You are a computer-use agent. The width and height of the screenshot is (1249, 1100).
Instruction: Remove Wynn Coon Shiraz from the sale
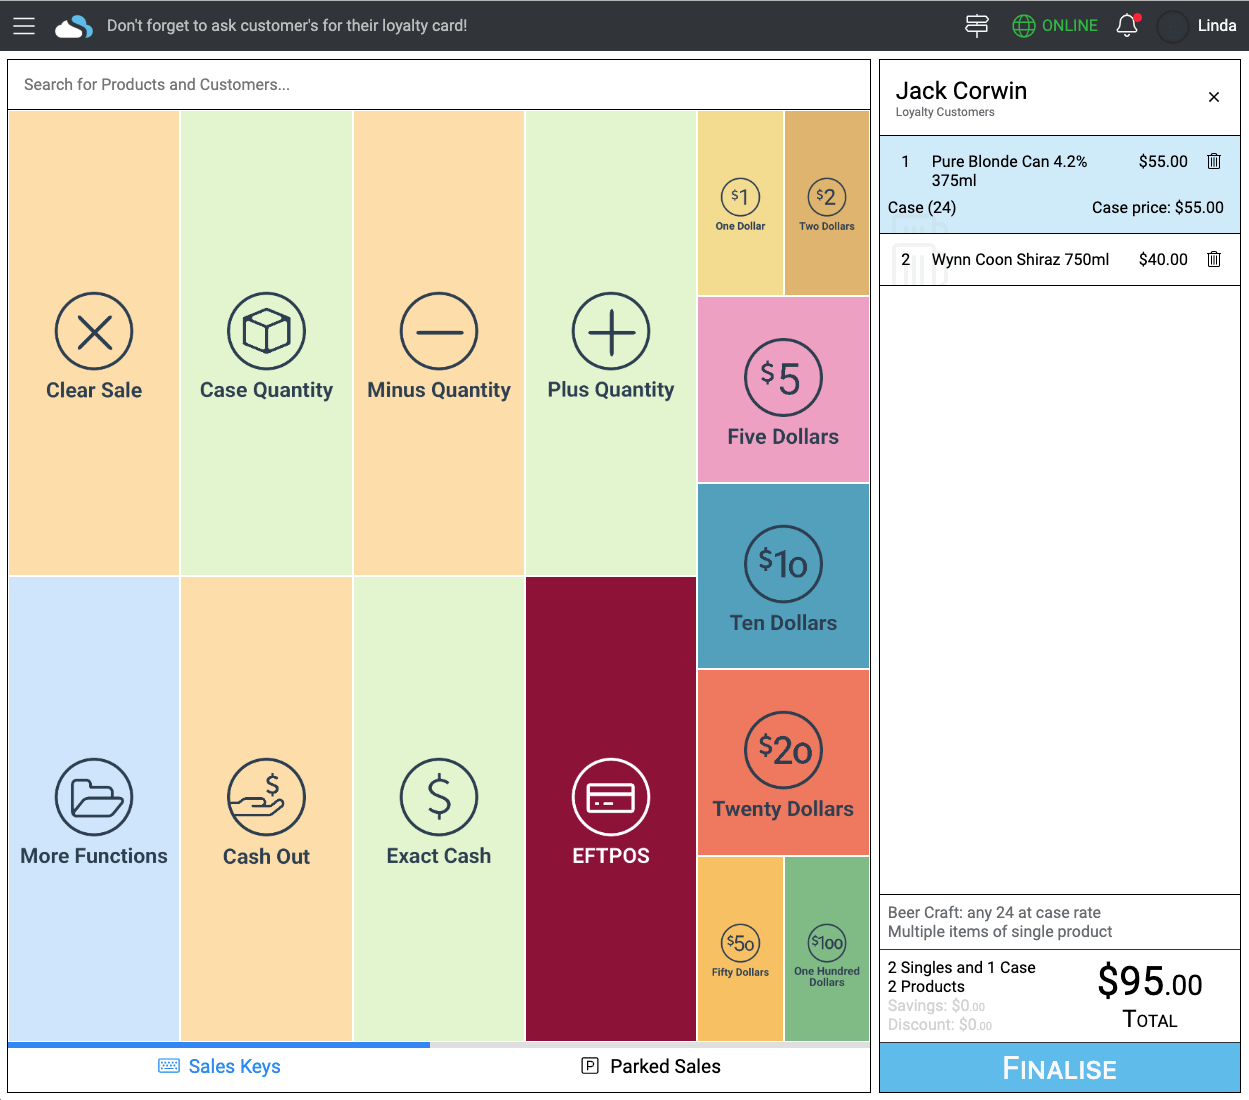click(1213, 259)
